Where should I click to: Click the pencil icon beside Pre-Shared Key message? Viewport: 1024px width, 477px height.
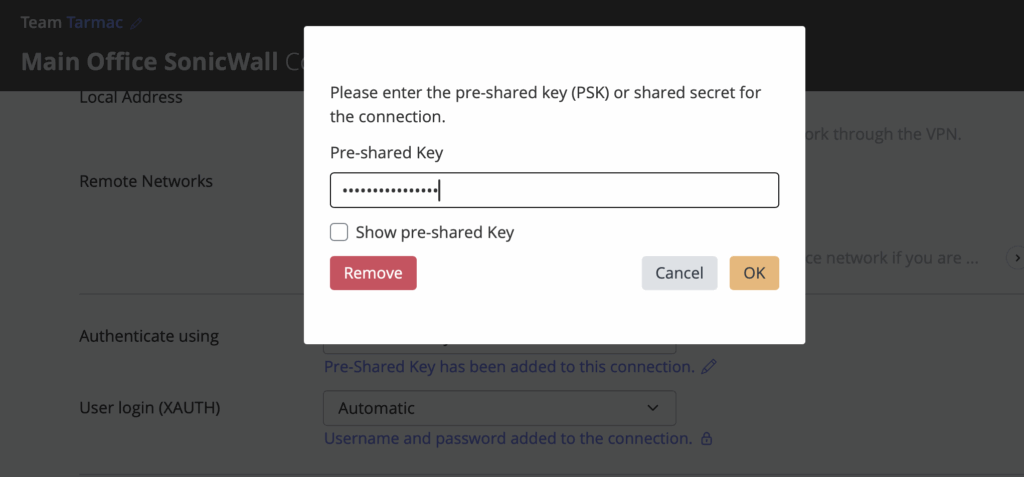coord(709,367)
